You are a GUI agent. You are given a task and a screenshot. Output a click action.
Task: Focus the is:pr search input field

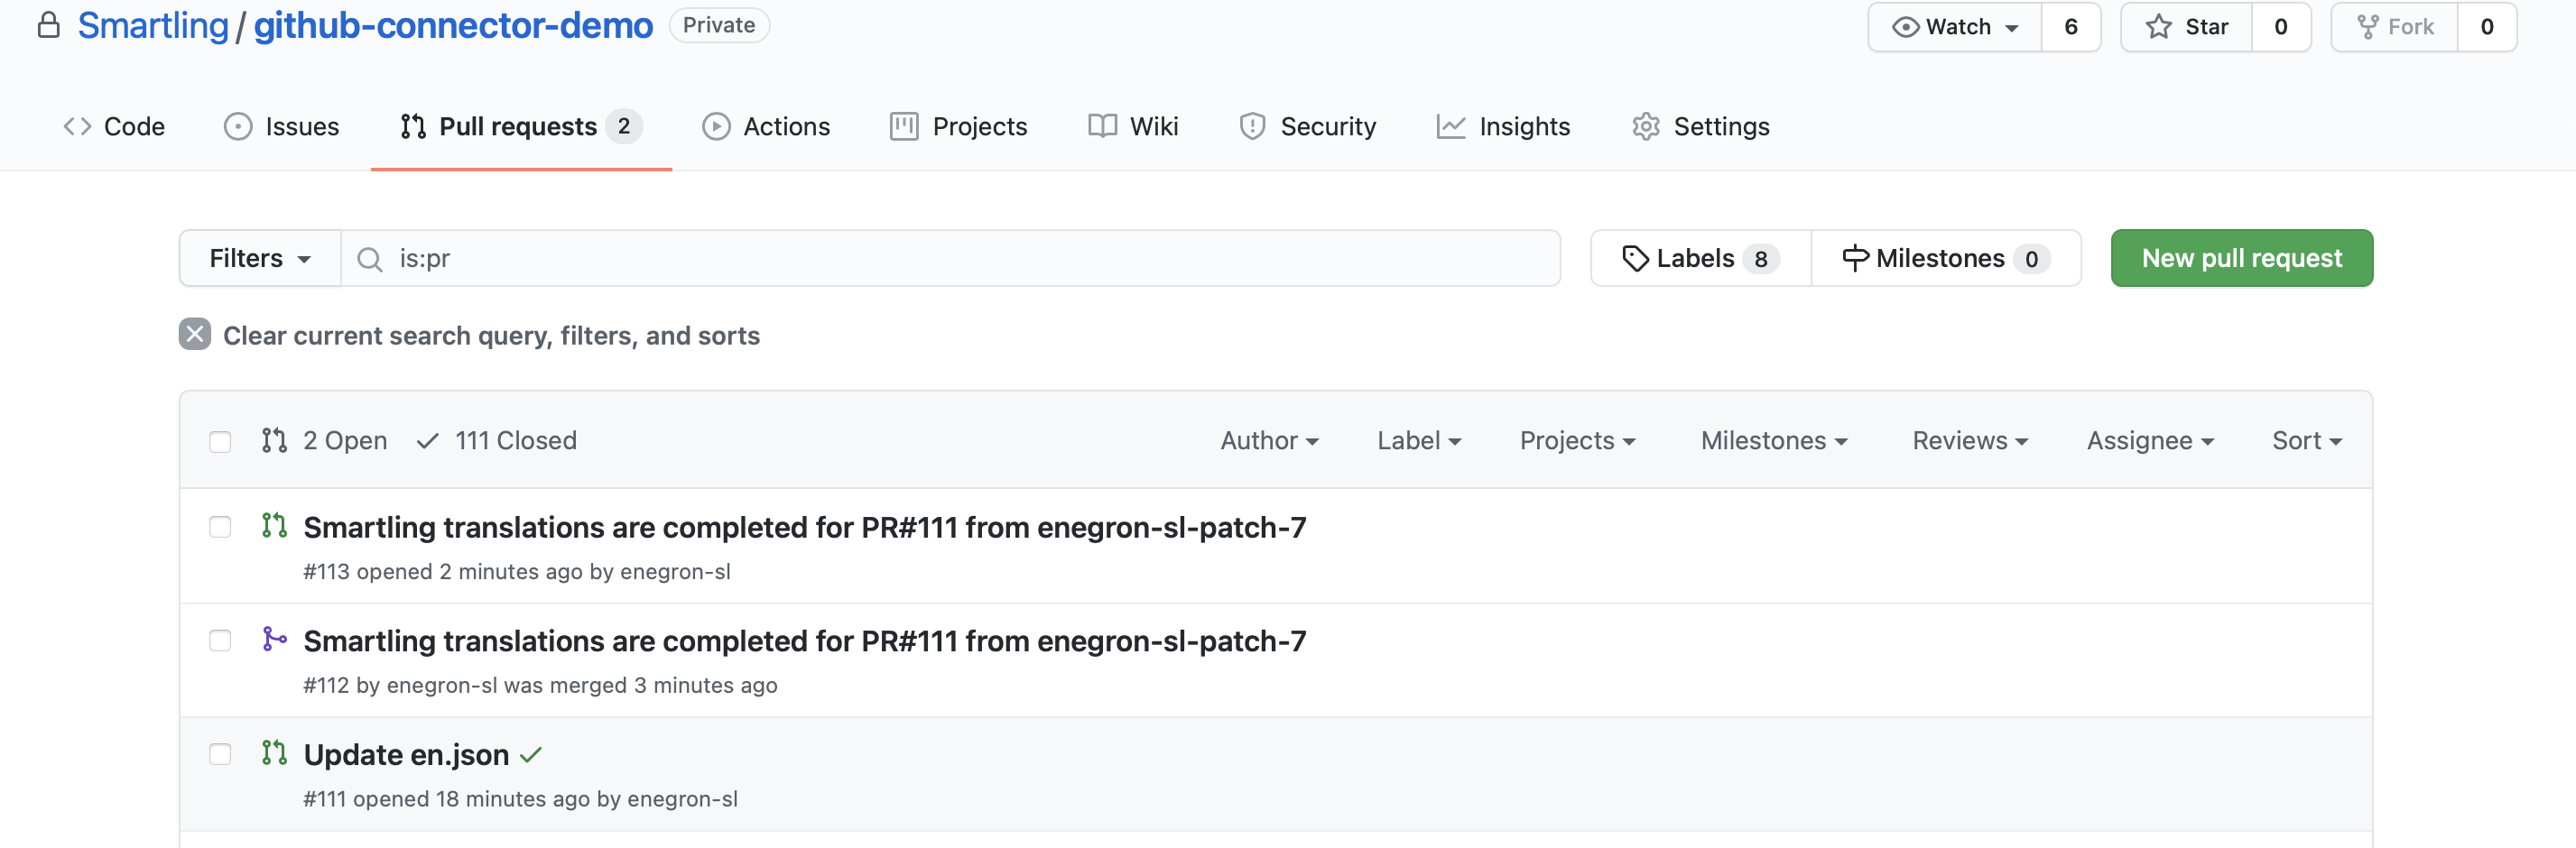(x=950, y=259)
